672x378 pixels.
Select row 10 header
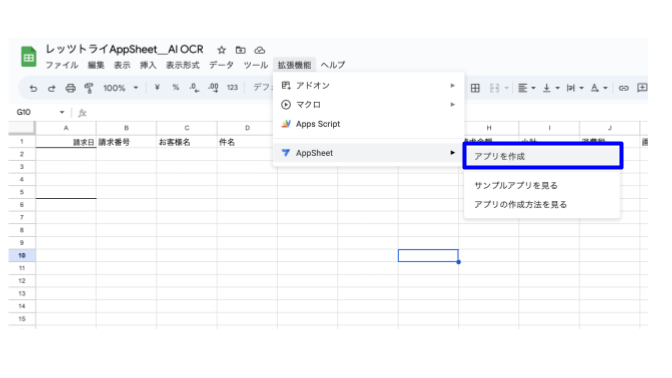click(x=22, y=255)
